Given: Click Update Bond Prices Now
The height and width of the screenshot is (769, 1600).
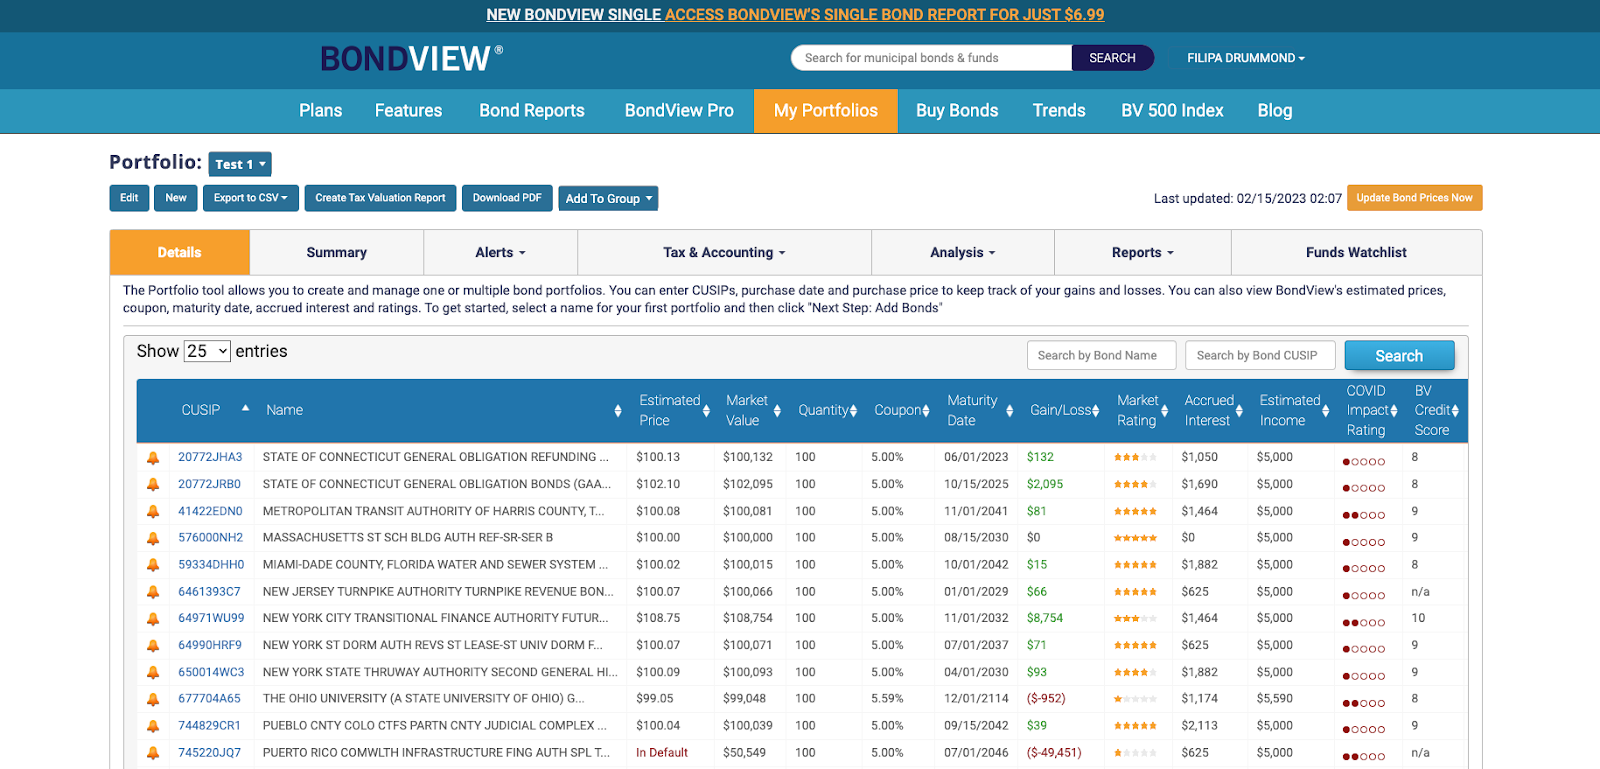Looking at the screenshot, I should pyautogui.click(x=1414, y=198).
